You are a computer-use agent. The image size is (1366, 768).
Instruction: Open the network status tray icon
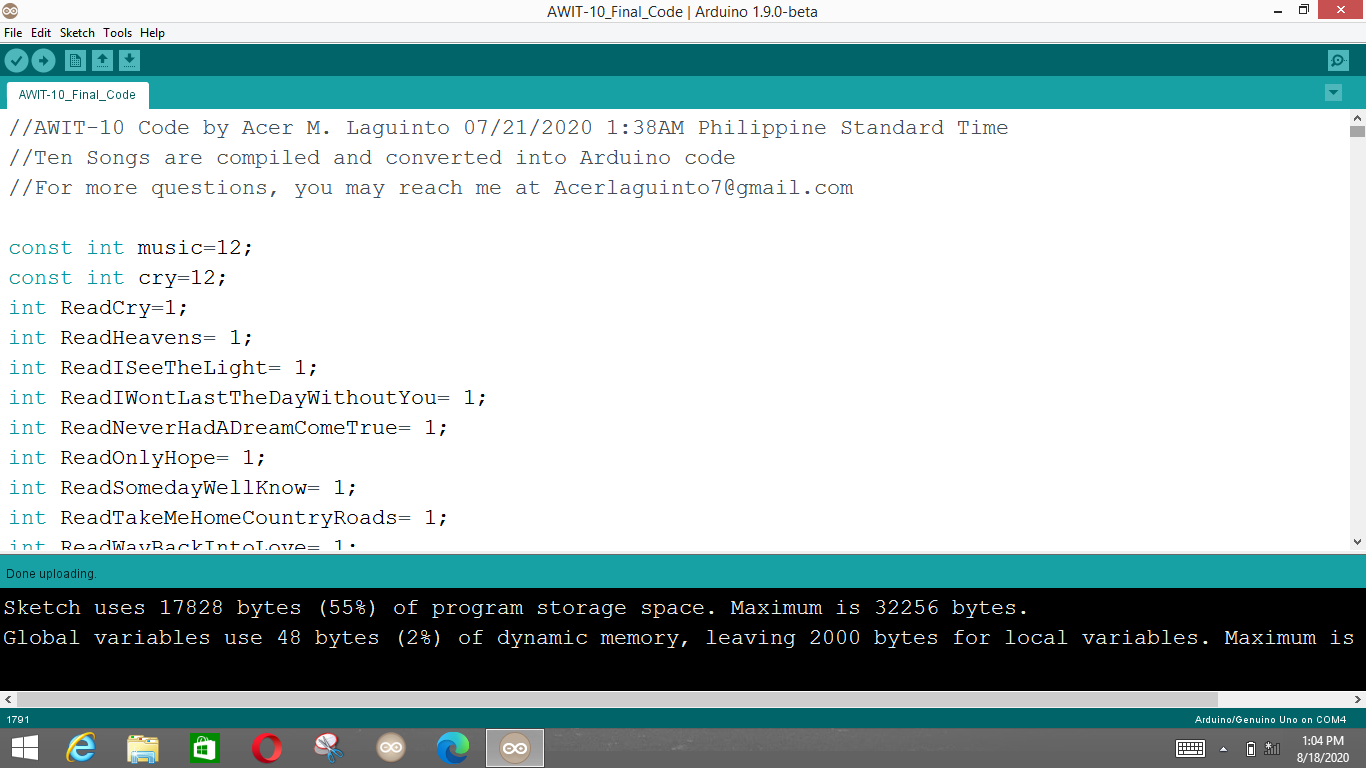coord(1273,748)
